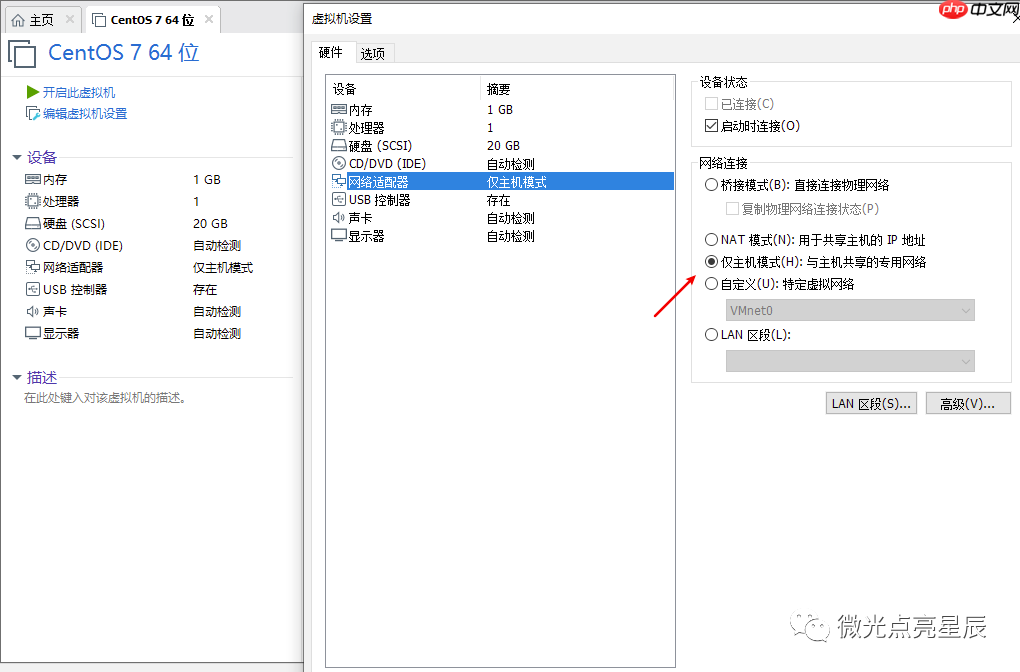Select LAN 区段(L) radio button
Viewport: 1020px width, 672px height.
click(x=711, y=334)
